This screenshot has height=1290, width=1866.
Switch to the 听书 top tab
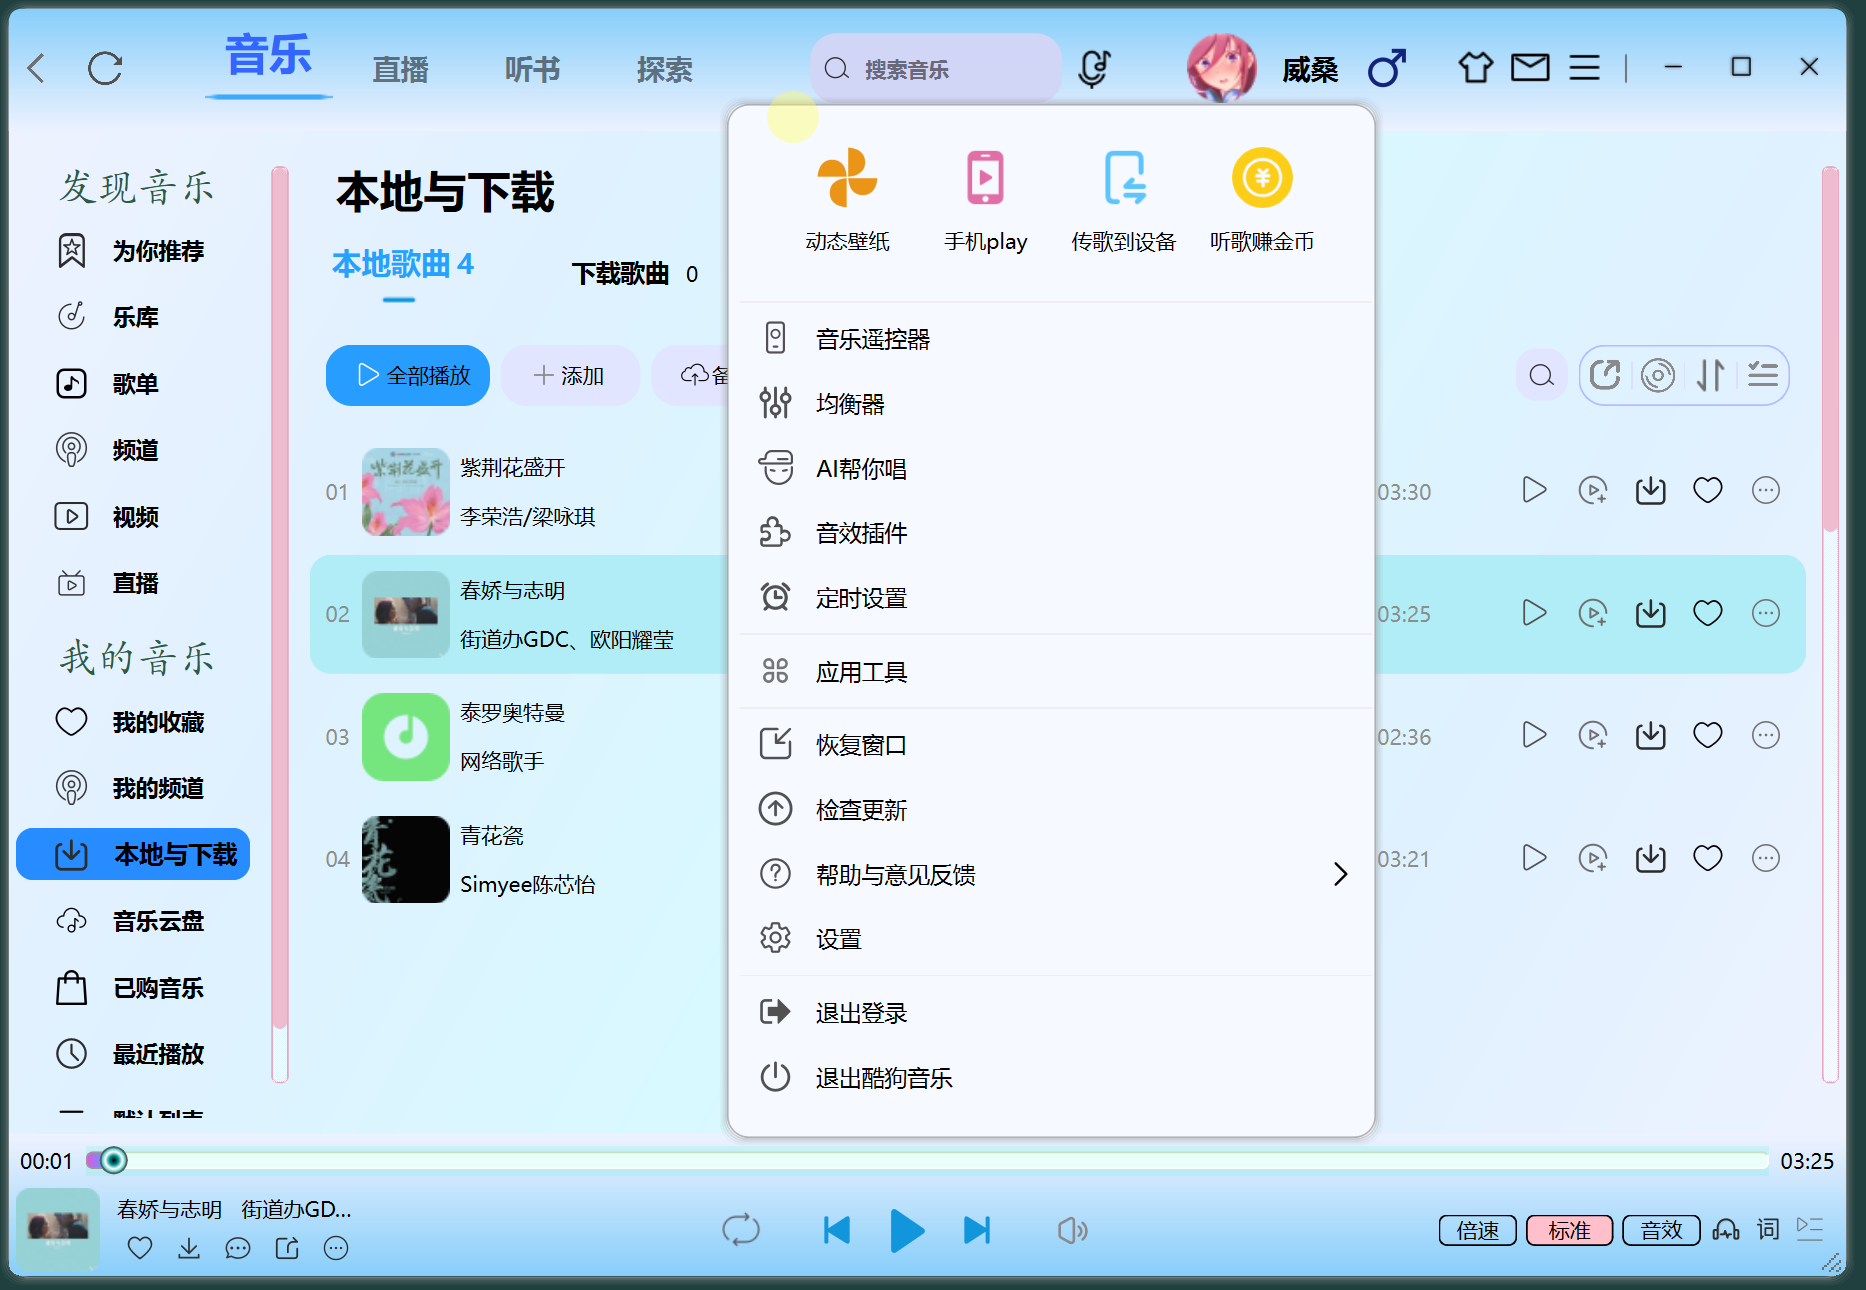coord(532,69)
